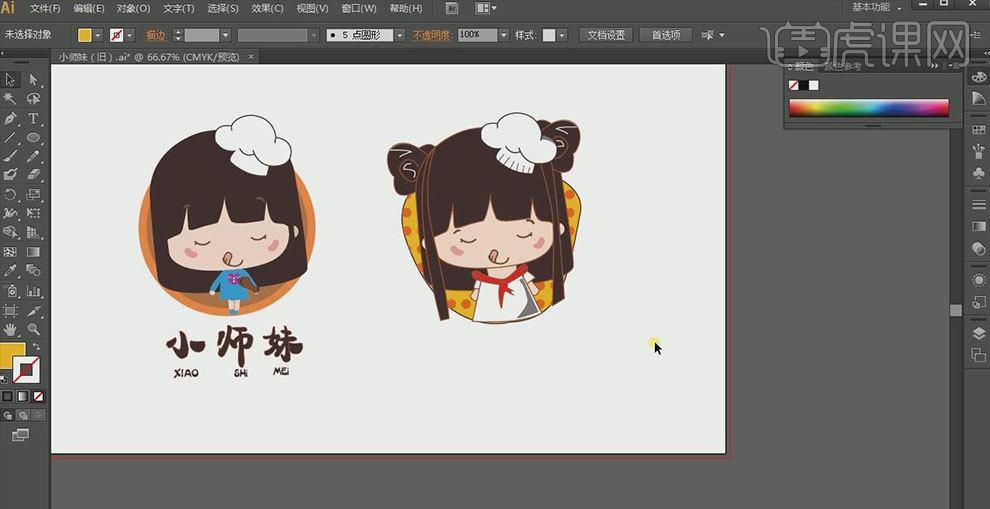Select the Eyedropper tool

point(10,271)
